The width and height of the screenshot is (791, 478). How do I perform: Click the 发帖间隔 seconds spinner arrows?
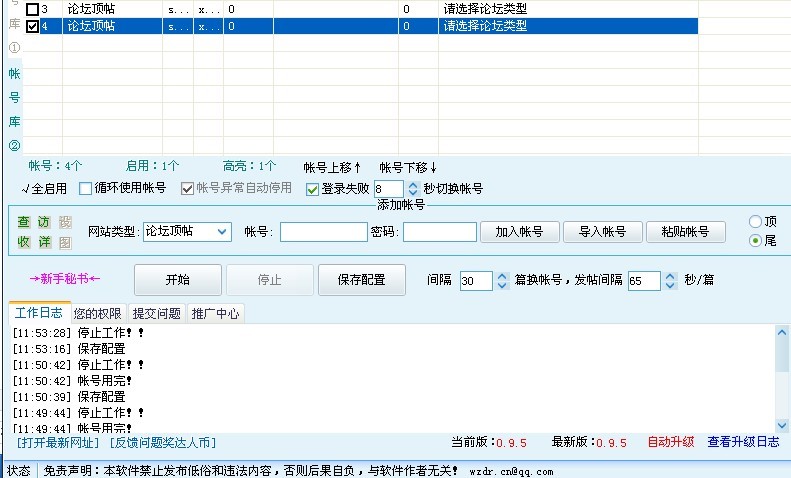(668, 281)
